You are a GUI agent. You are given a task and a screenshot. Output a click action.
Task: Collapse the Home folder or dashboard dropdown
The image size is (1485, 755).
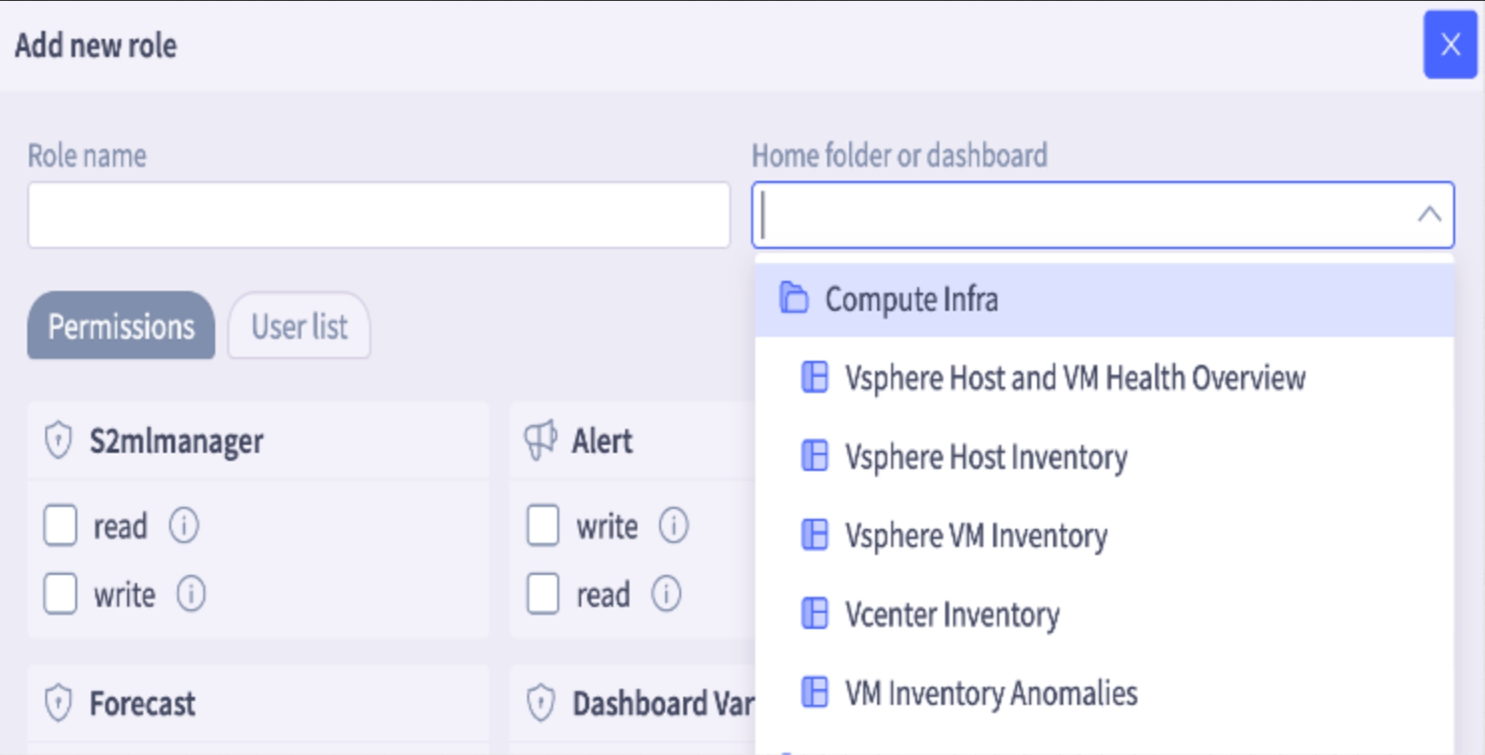[x=1429, y=213]
